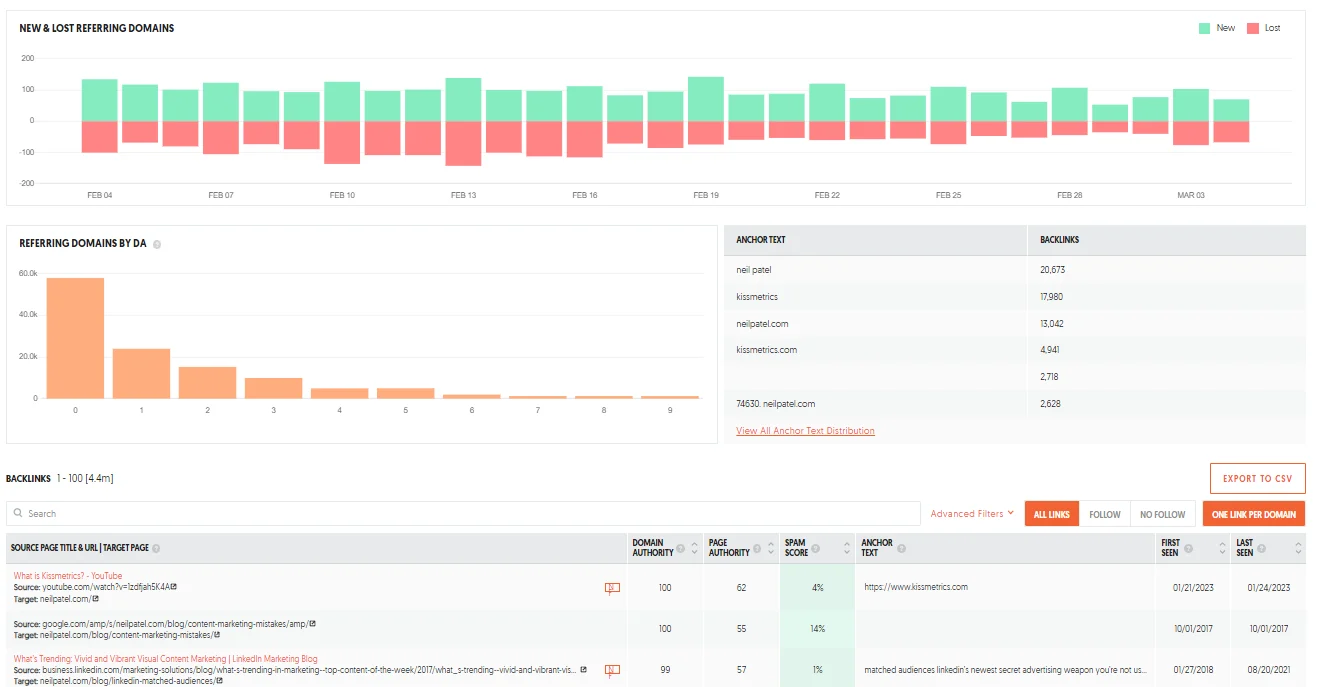Viewport: 1318px width, 687px height.
Task: Click the green New legend swatch
Action: click(1203, 27)
